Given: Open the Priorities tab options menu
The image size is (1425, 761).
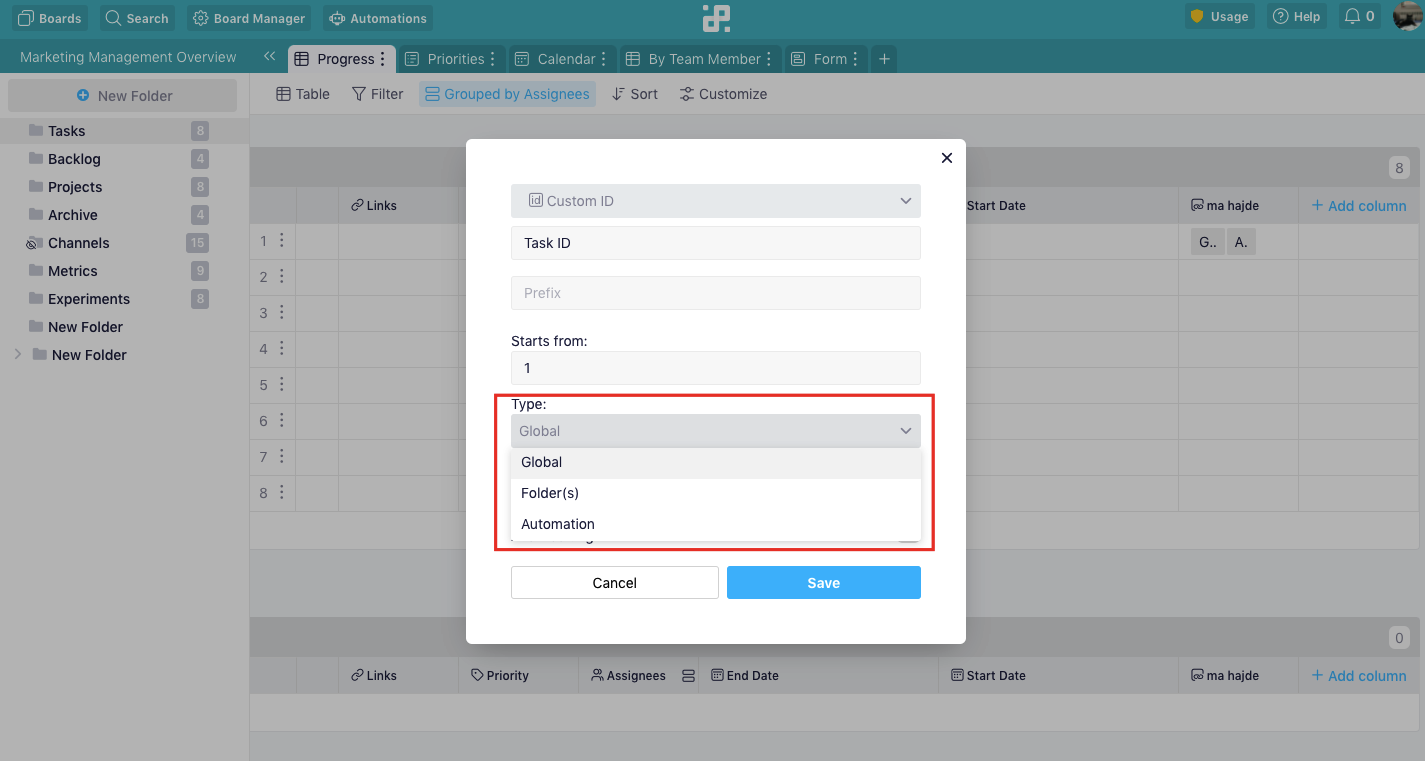Looking at the screenshot, I should [x=493, y=59].
